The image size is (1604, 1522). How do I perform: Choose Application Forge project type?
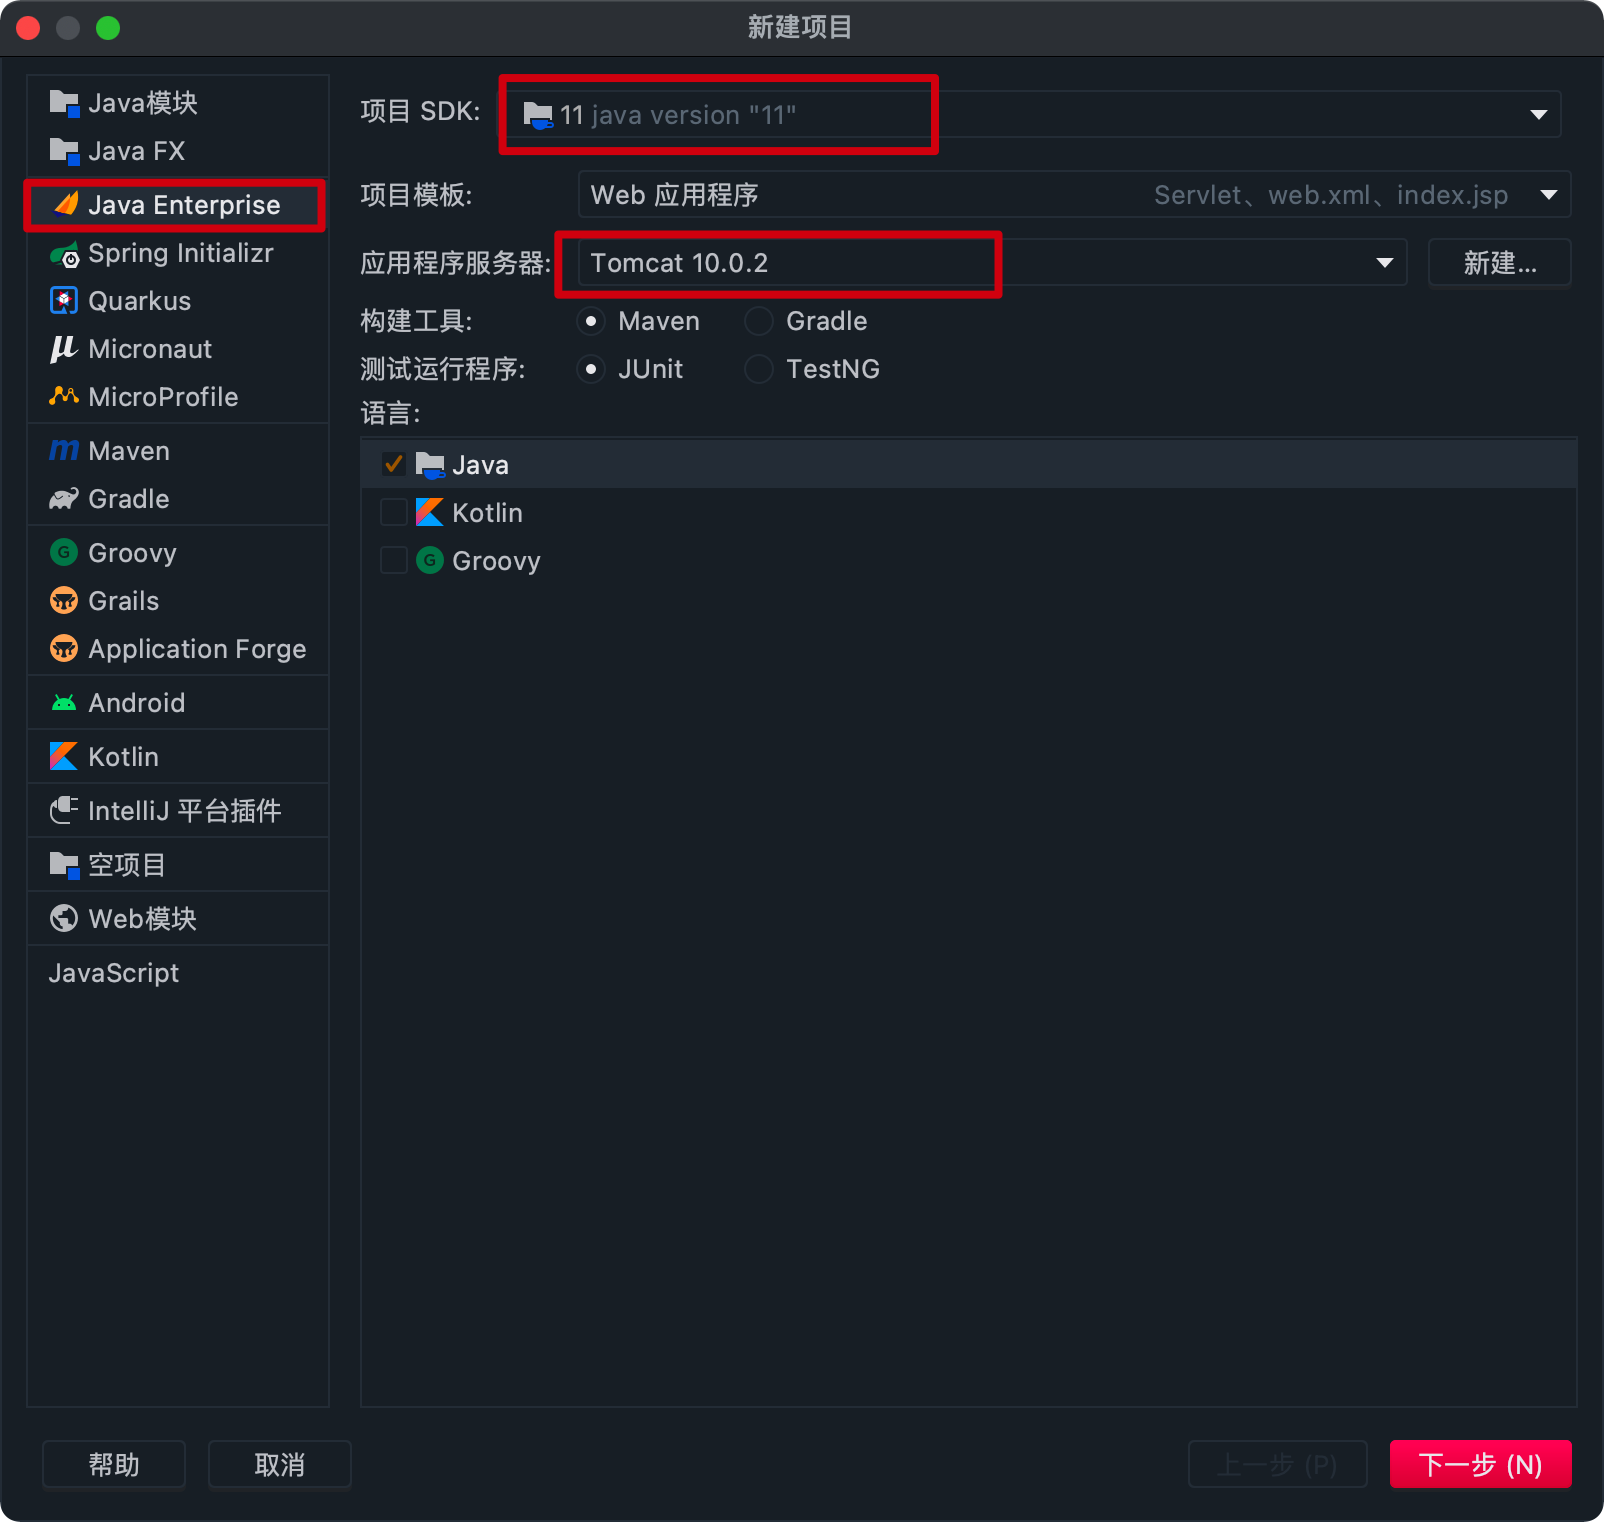pyautogui.click(x=178, y=649)
